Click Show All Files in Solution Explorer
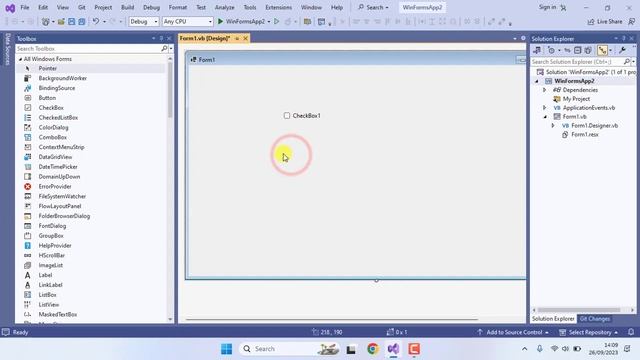The width and height of the screenshot is (640, 360). [x=588, y=50]
